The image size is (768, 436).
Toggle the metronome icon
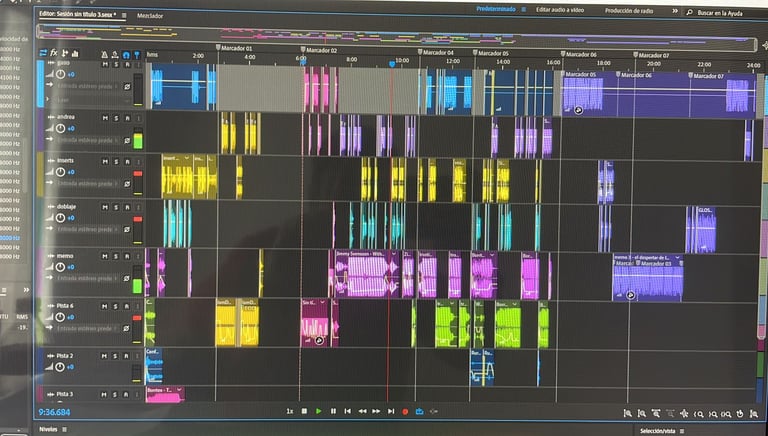[104, 54]
